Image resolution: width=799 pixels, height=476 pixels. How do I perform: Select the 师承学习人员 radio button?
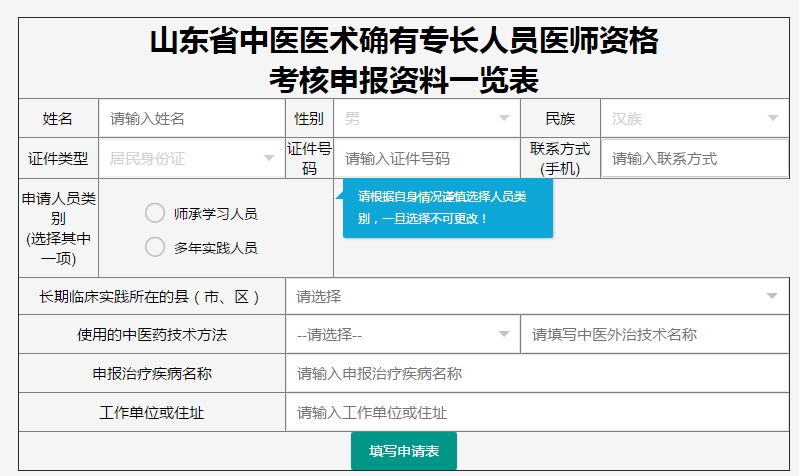155,213
